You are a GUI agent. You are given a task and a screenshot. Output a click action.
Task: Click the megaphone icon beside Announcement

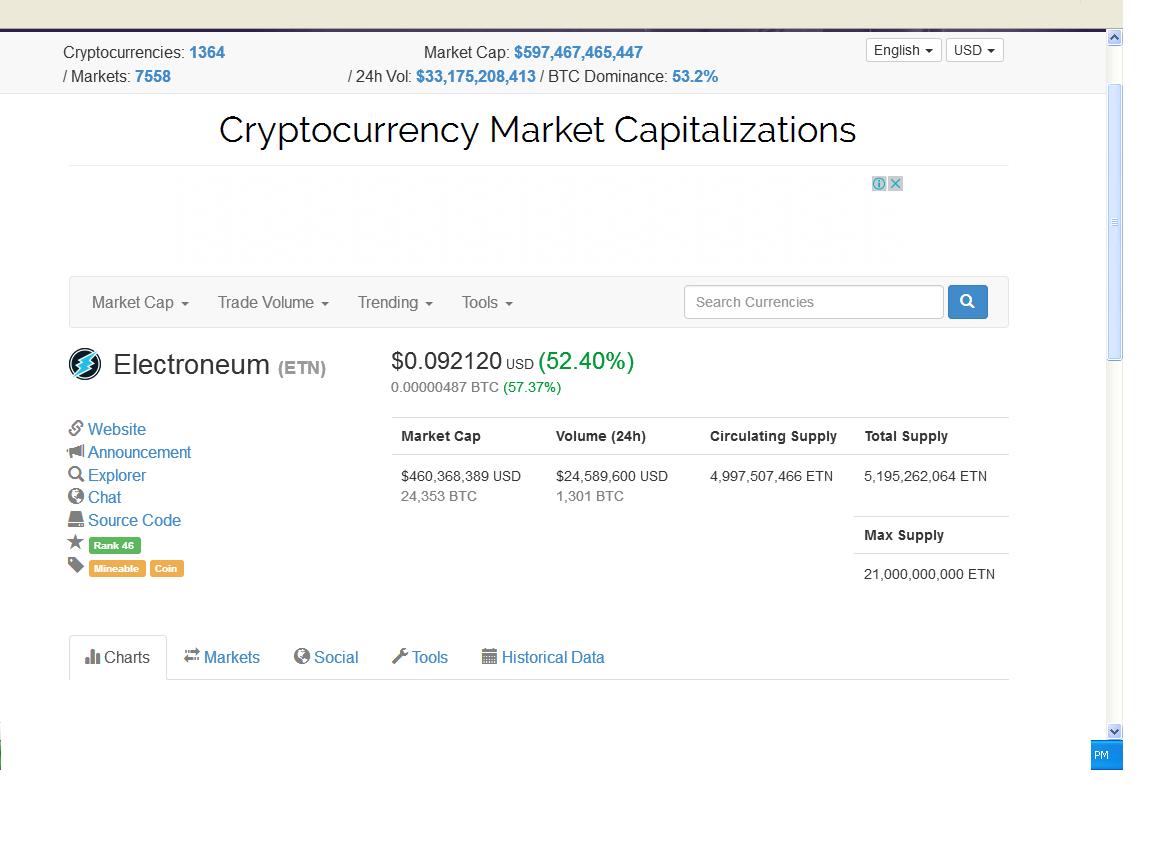point(76,451)
